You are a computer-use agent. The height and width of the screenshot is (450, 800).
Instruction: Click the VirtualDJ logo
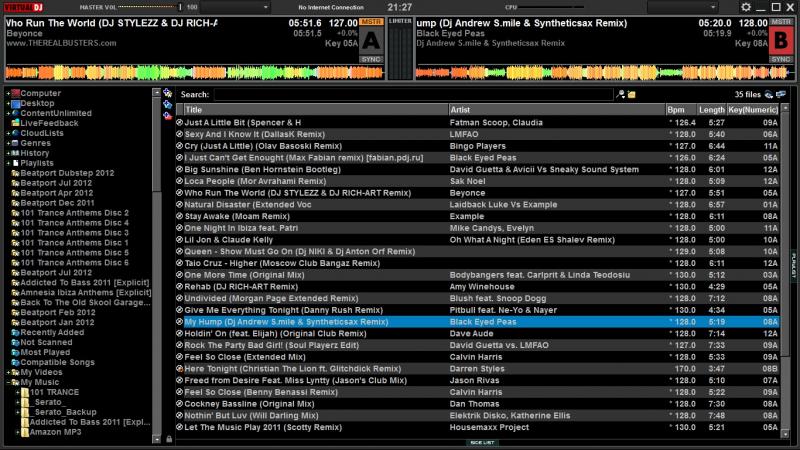[x=24, y=7]
